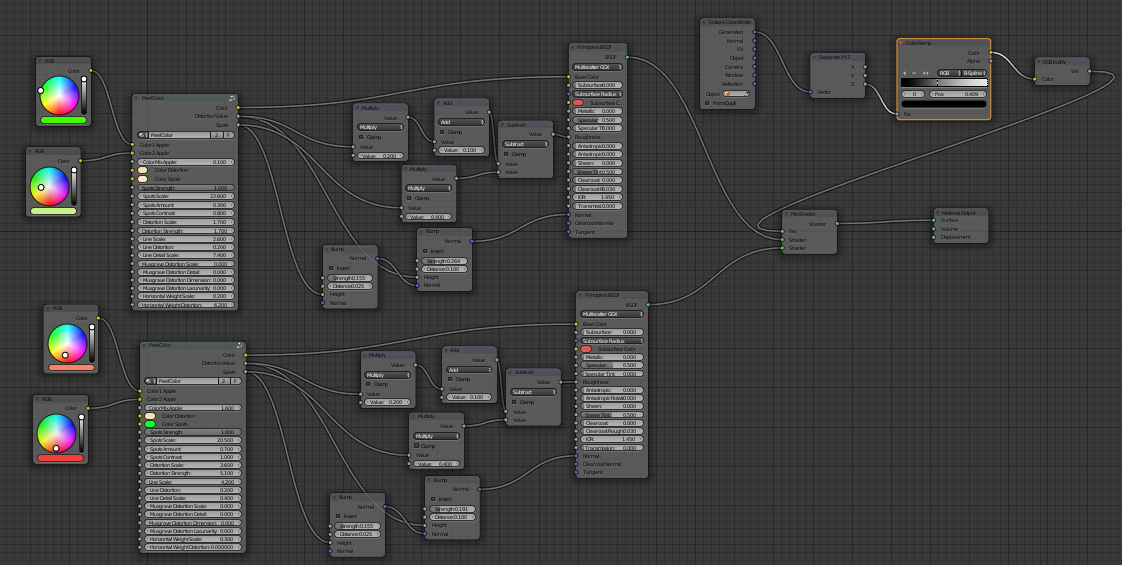Select the ColorRamp node title header
The height and width of the screenshot is (565, 1122).
tap(944, 43)
